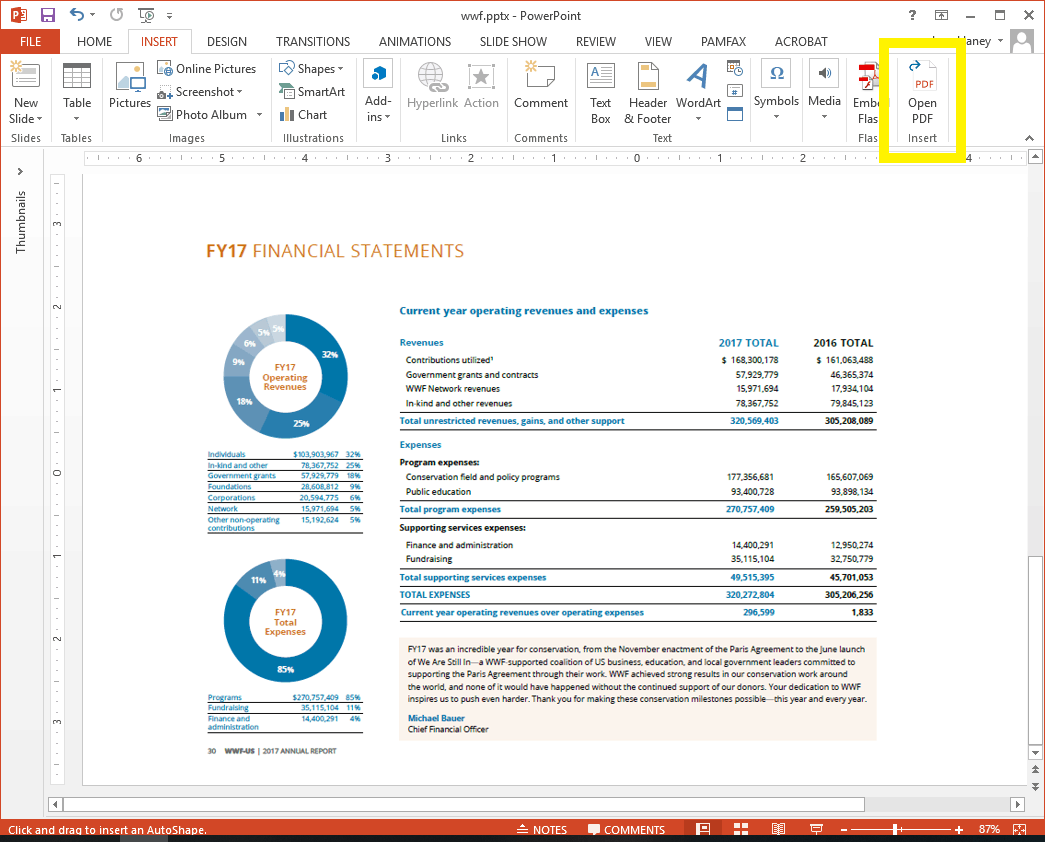1045x842 pixels.
Task: Open the undo history dropdown arrow
Action: point(92,15)
